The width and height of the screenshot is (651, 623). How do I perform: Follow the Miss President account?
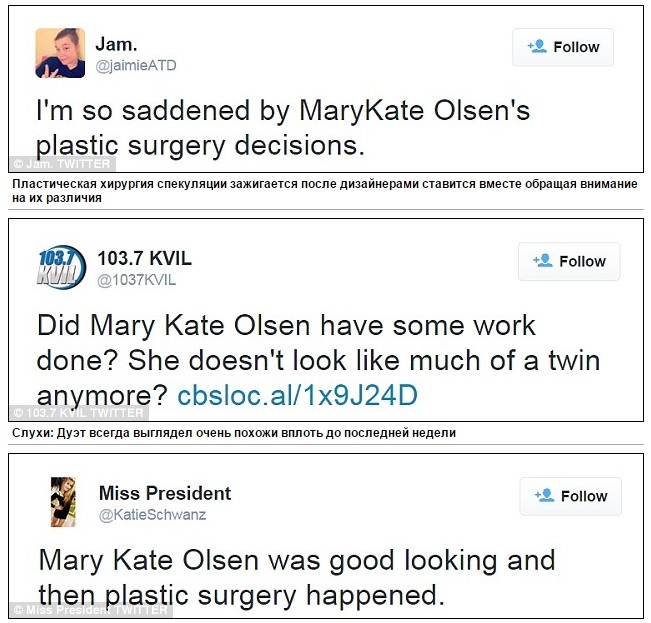(x=571, y=496)
